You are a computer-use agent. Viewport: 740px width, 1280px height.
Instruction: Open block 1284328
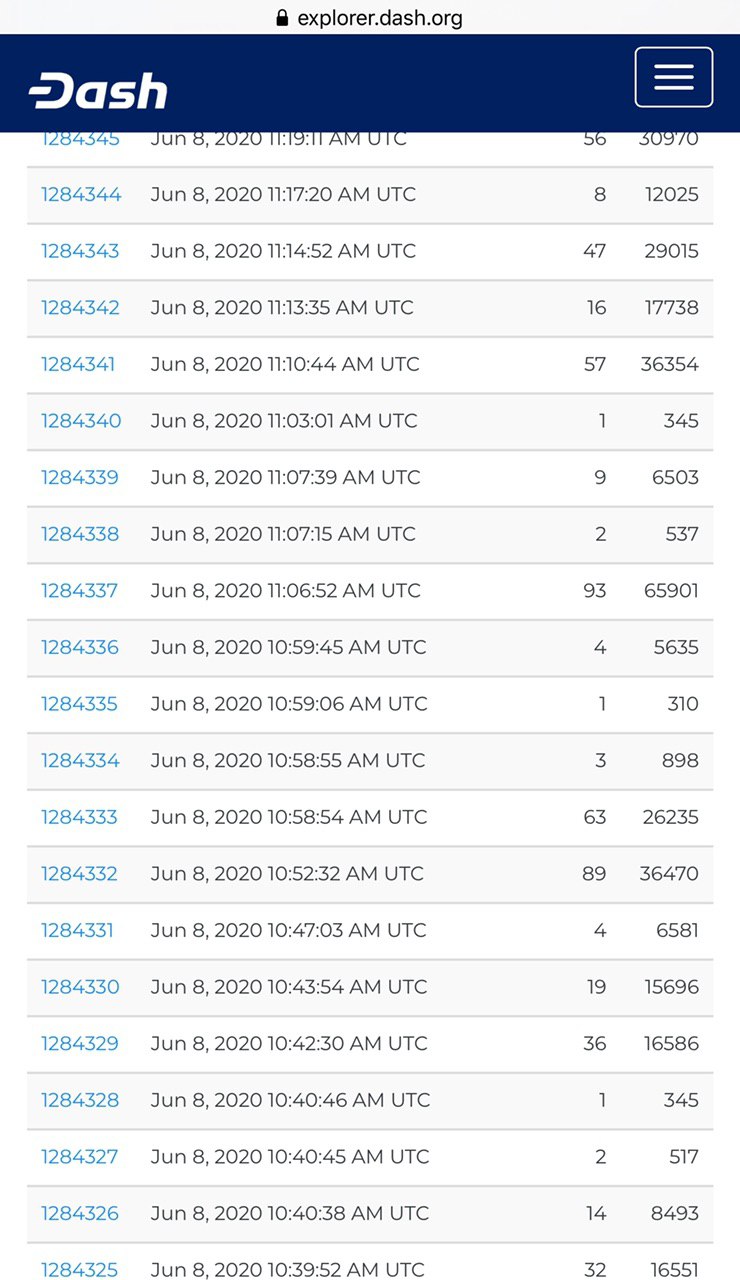[80, 1100]
